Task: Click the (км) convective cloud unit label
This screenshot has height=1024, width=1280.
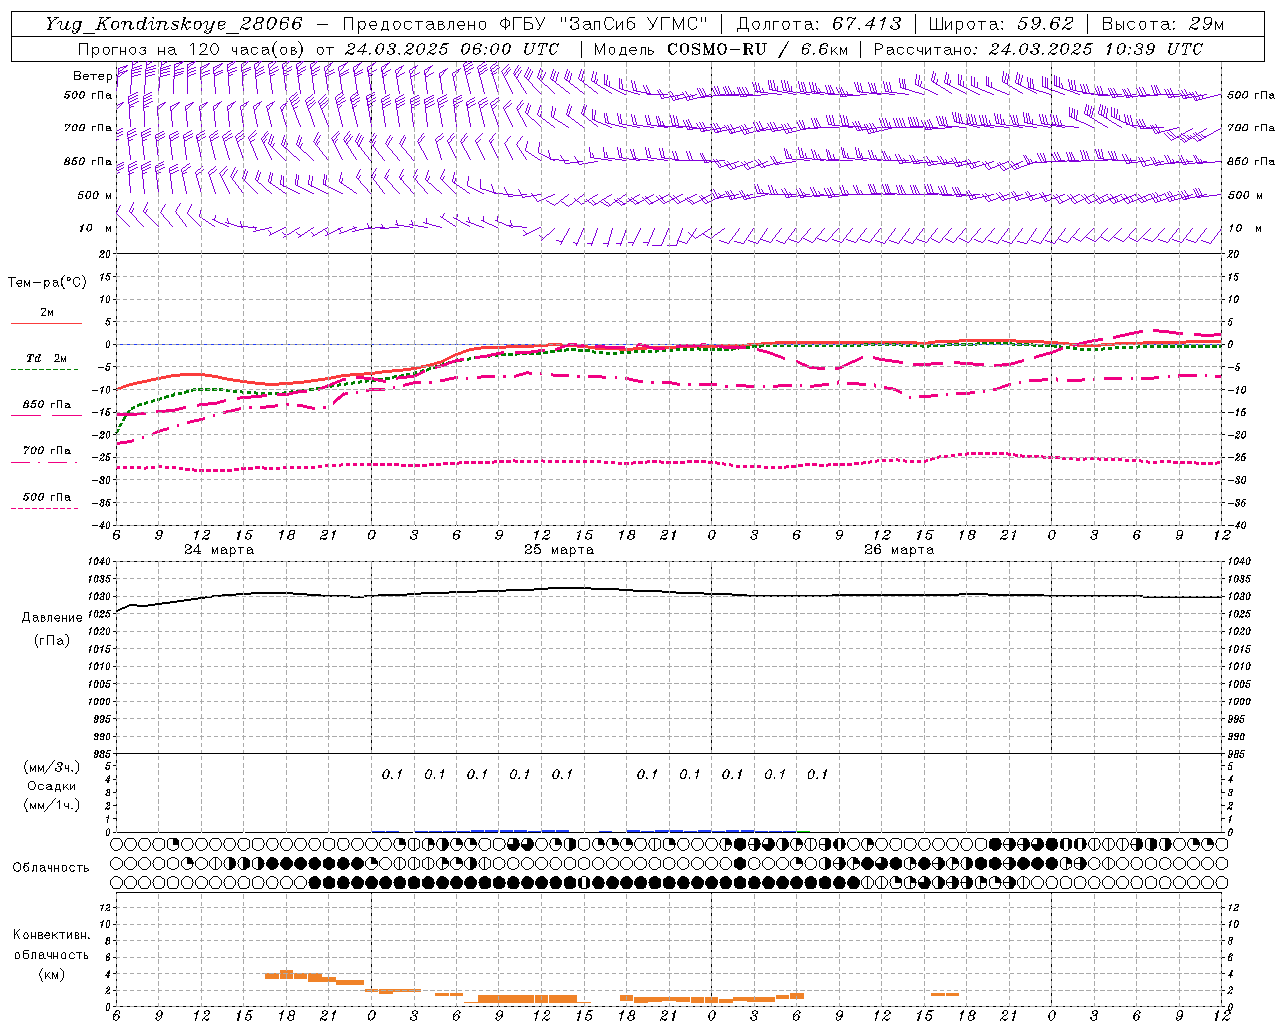Action: [51, 974]
